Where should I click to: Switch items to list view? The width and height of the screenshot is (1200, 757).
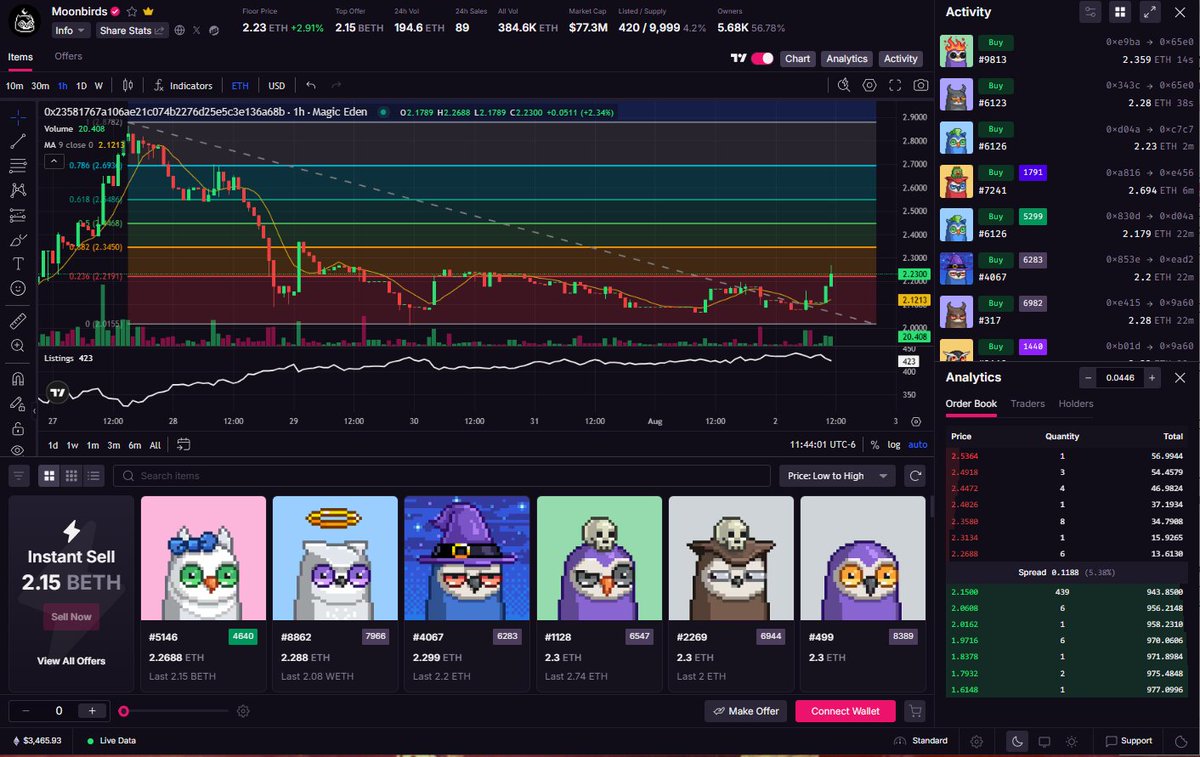coord(93,476)
